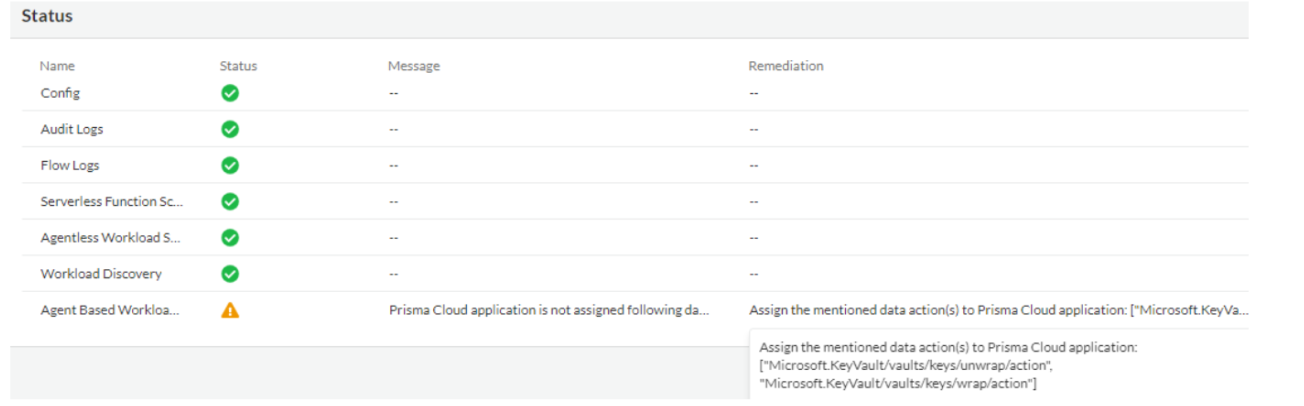Click Serverless Function row's green check icon
Viewport: 1304px width, 406px height.
[x=230, y=201]
